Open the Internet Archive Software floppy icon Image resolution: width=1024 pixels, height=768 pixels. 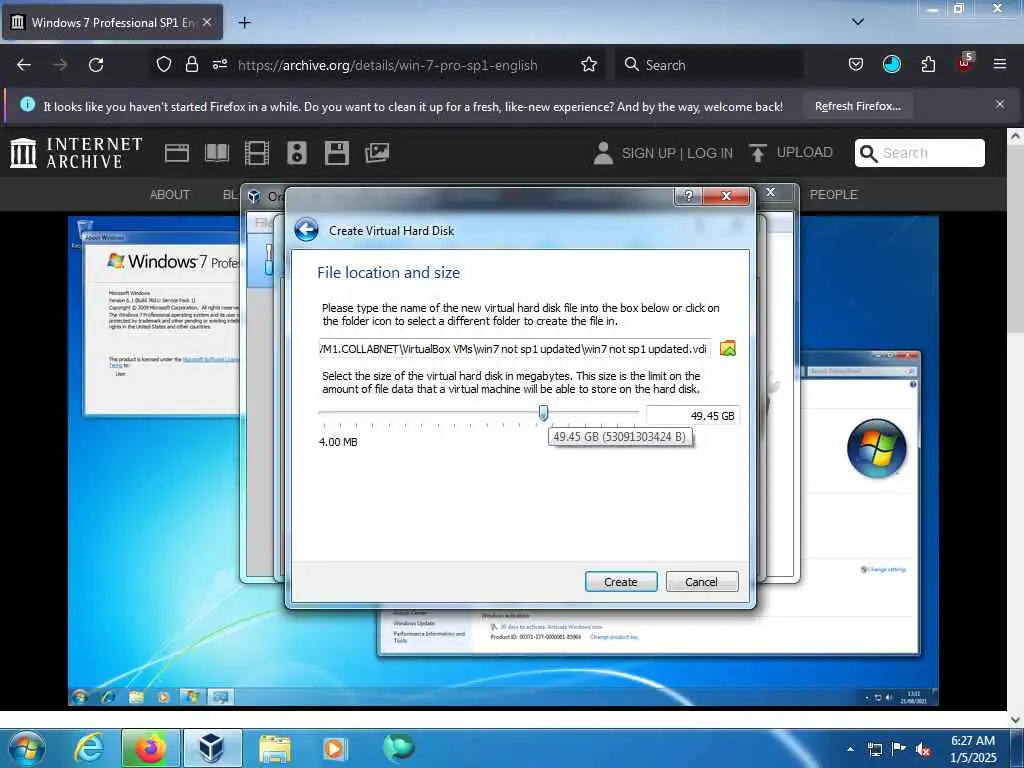(x=337, y=153)
